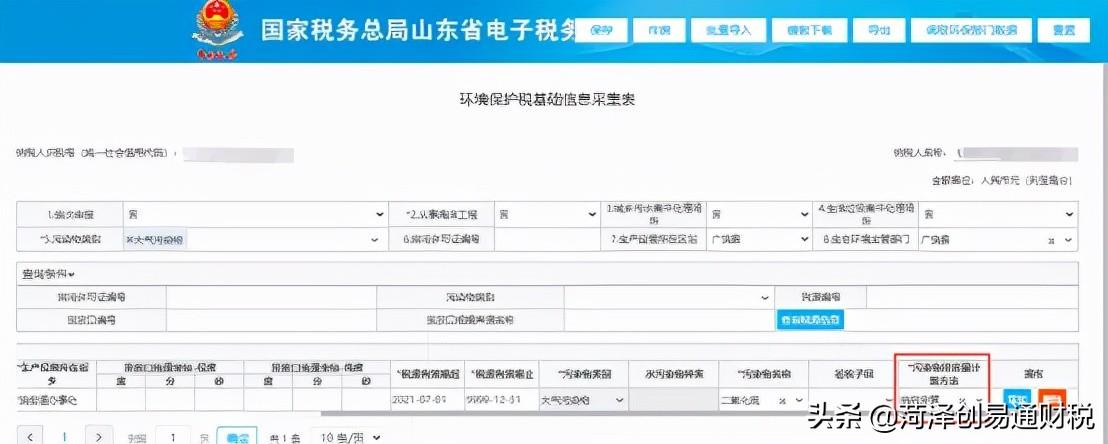Click the tax bureau emblem logo
The width and height of the screenshot is (1108, 444).
(217, 30)
